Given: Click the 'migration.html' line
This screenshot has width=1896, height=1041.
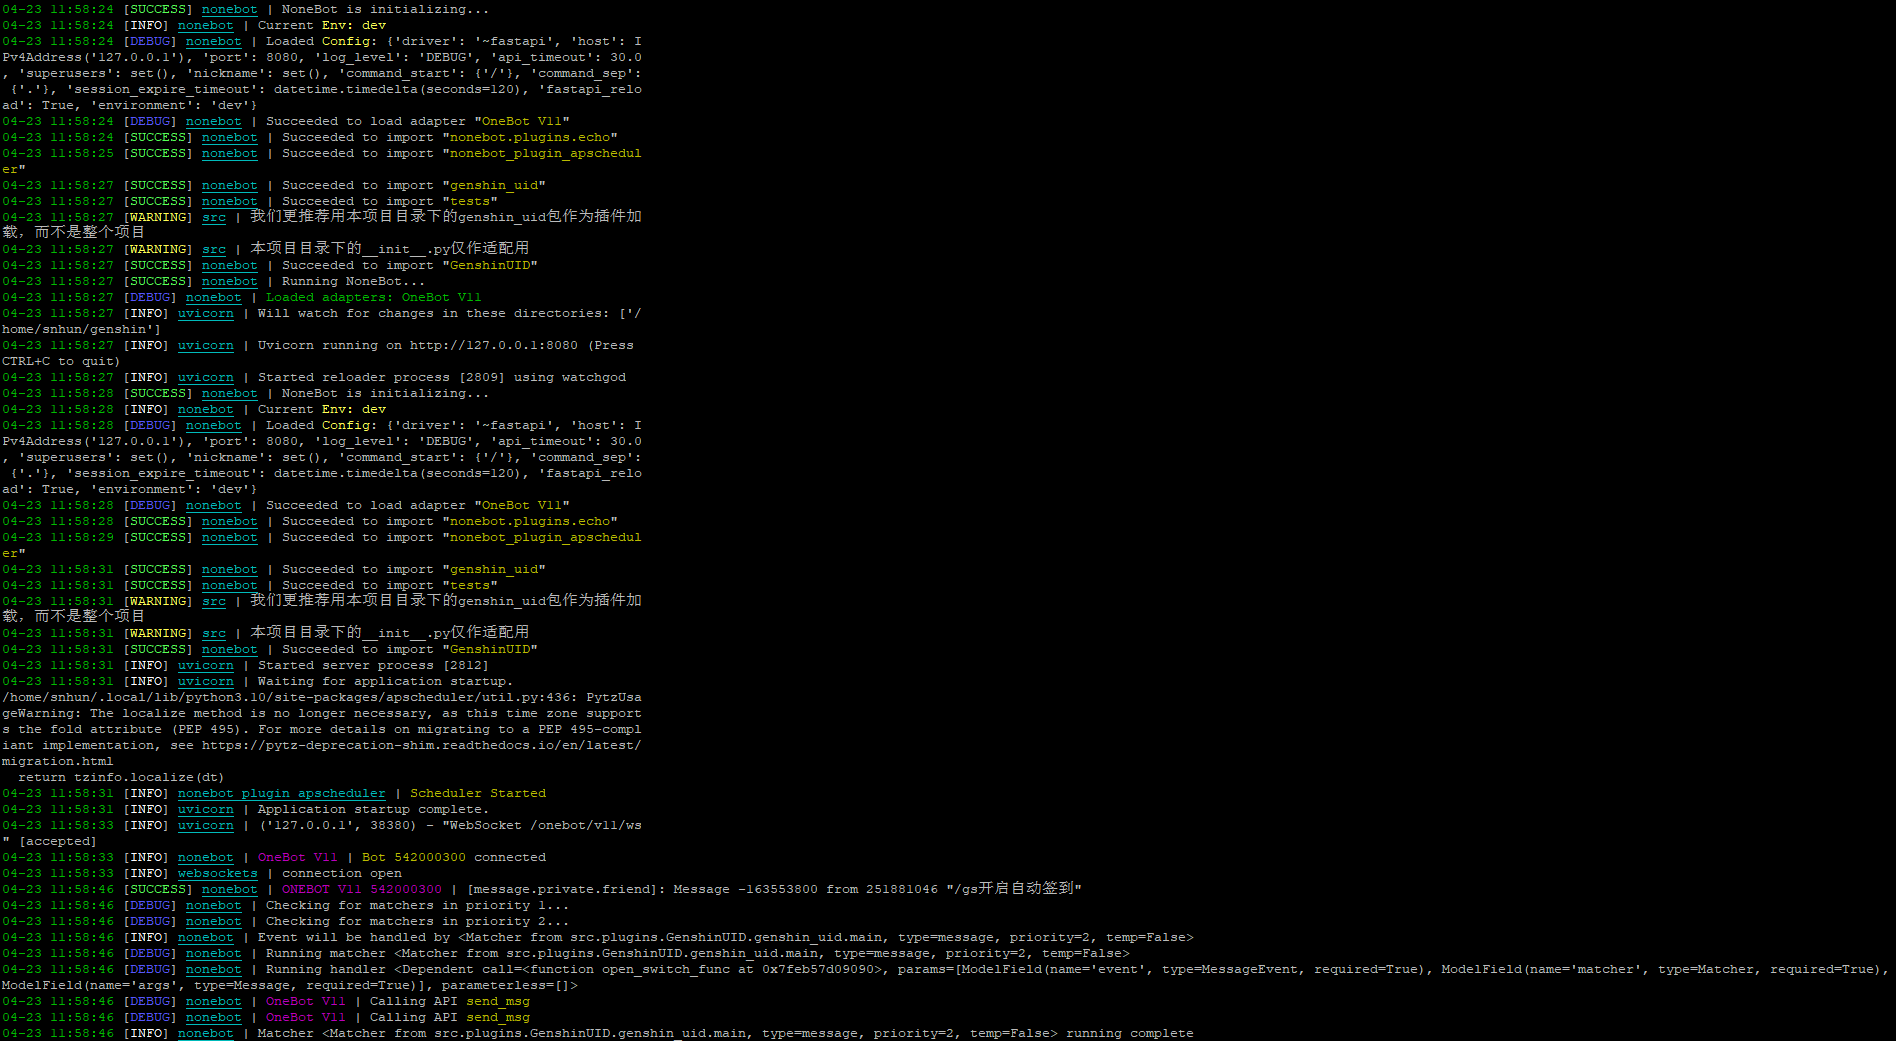Looking at the screenshot, I should (58, 761).
